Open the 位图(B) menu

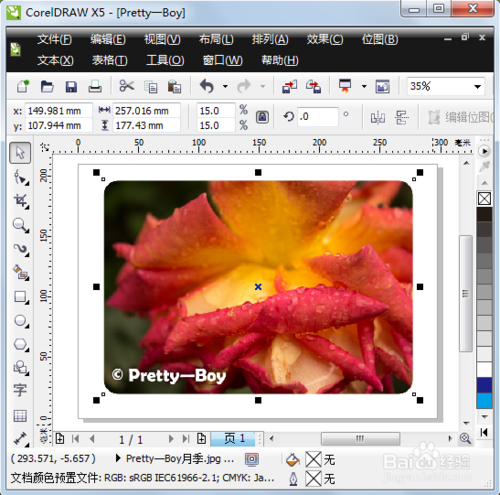(x=380, y=39)
